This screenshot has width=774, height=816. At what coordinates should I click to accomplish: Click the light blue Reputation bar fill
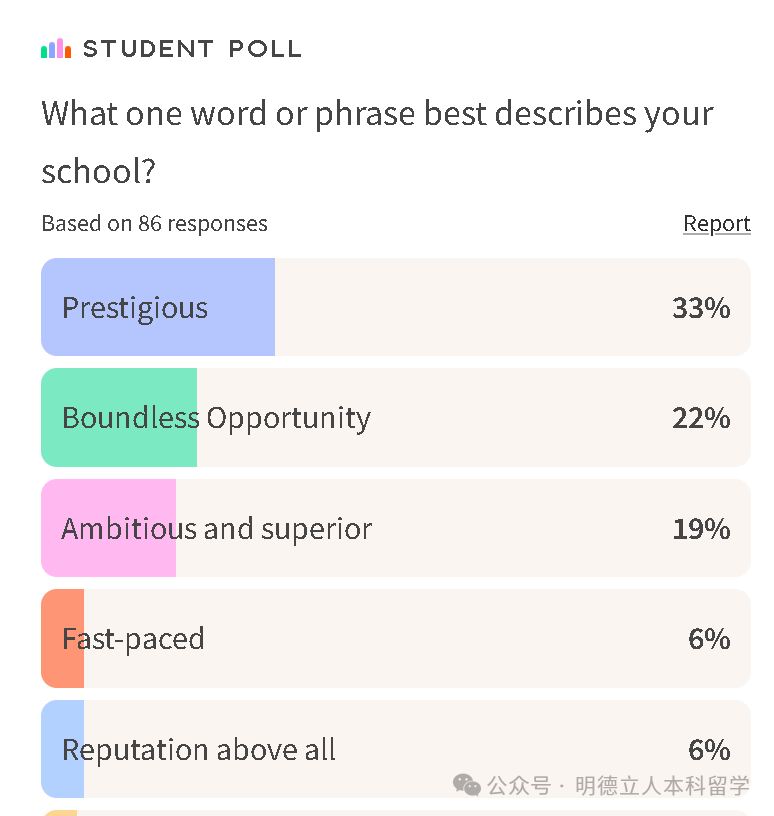[62, 749]
